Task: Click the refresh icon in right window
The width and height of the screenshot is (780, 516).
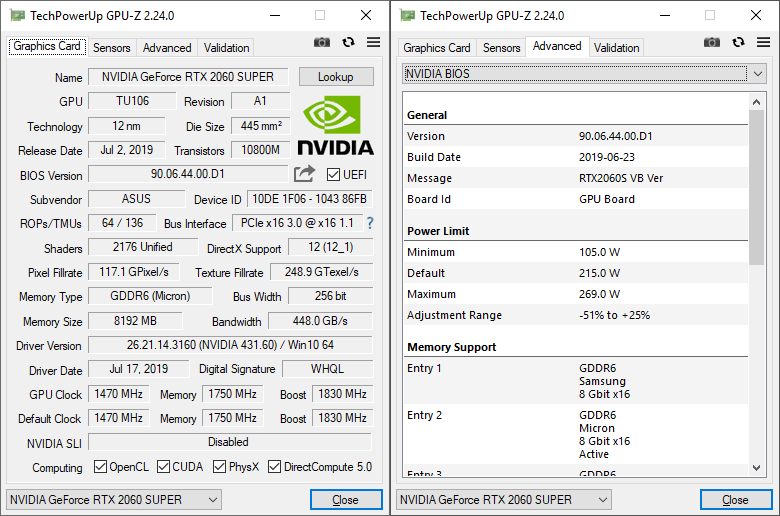Action: coord(738,42)
